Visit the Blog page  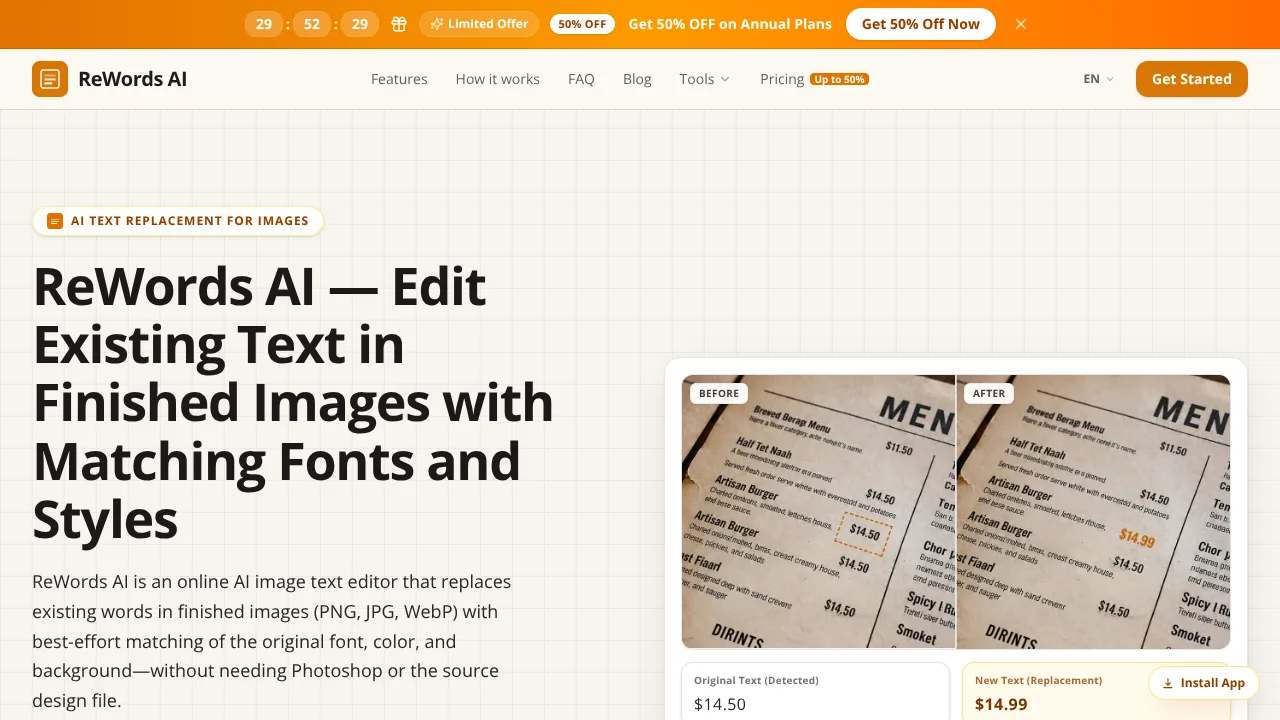pyautogui.click(x=637, y=79)
